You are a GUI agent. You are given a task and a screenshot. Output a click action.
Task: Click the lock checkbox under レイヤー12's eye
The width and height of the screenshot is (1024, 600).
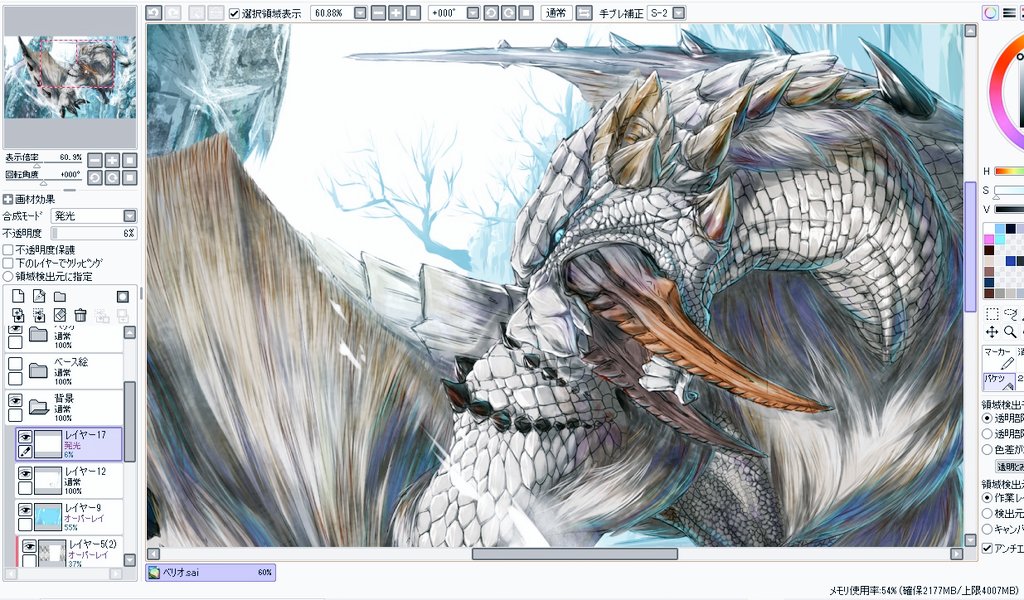[25, 488]
